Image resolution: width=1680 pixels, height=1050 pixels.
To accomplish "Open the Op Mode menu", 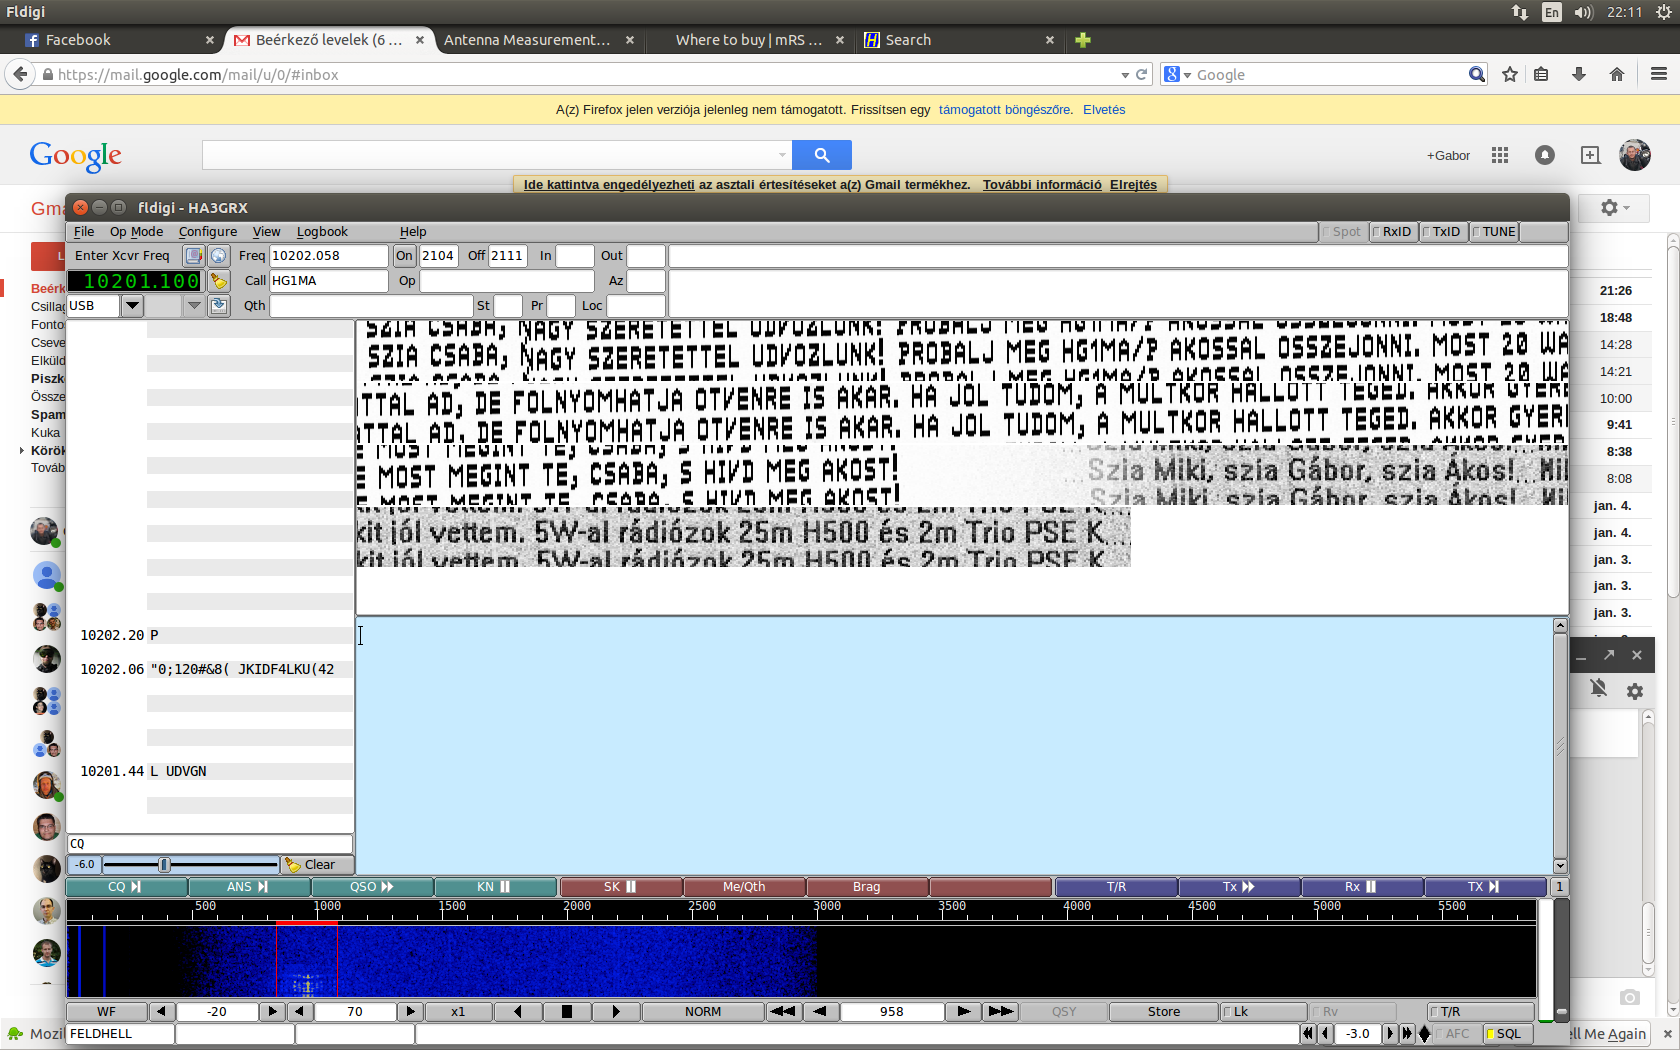I will pos(136,232).
